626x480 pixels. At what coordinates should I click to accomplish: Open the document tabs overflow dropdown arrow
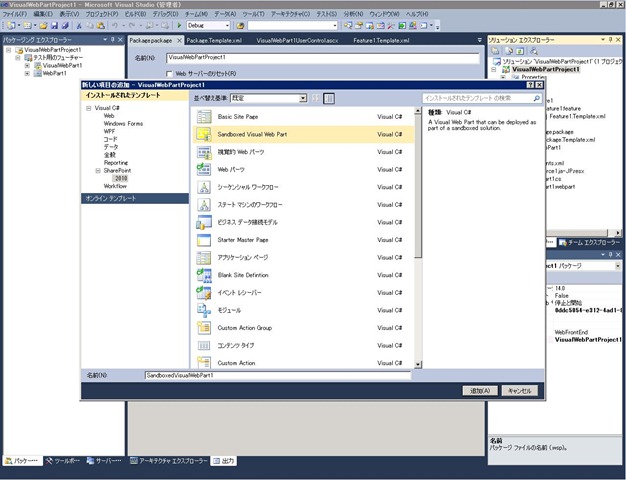pyautogui.click(x=479, y=40)
